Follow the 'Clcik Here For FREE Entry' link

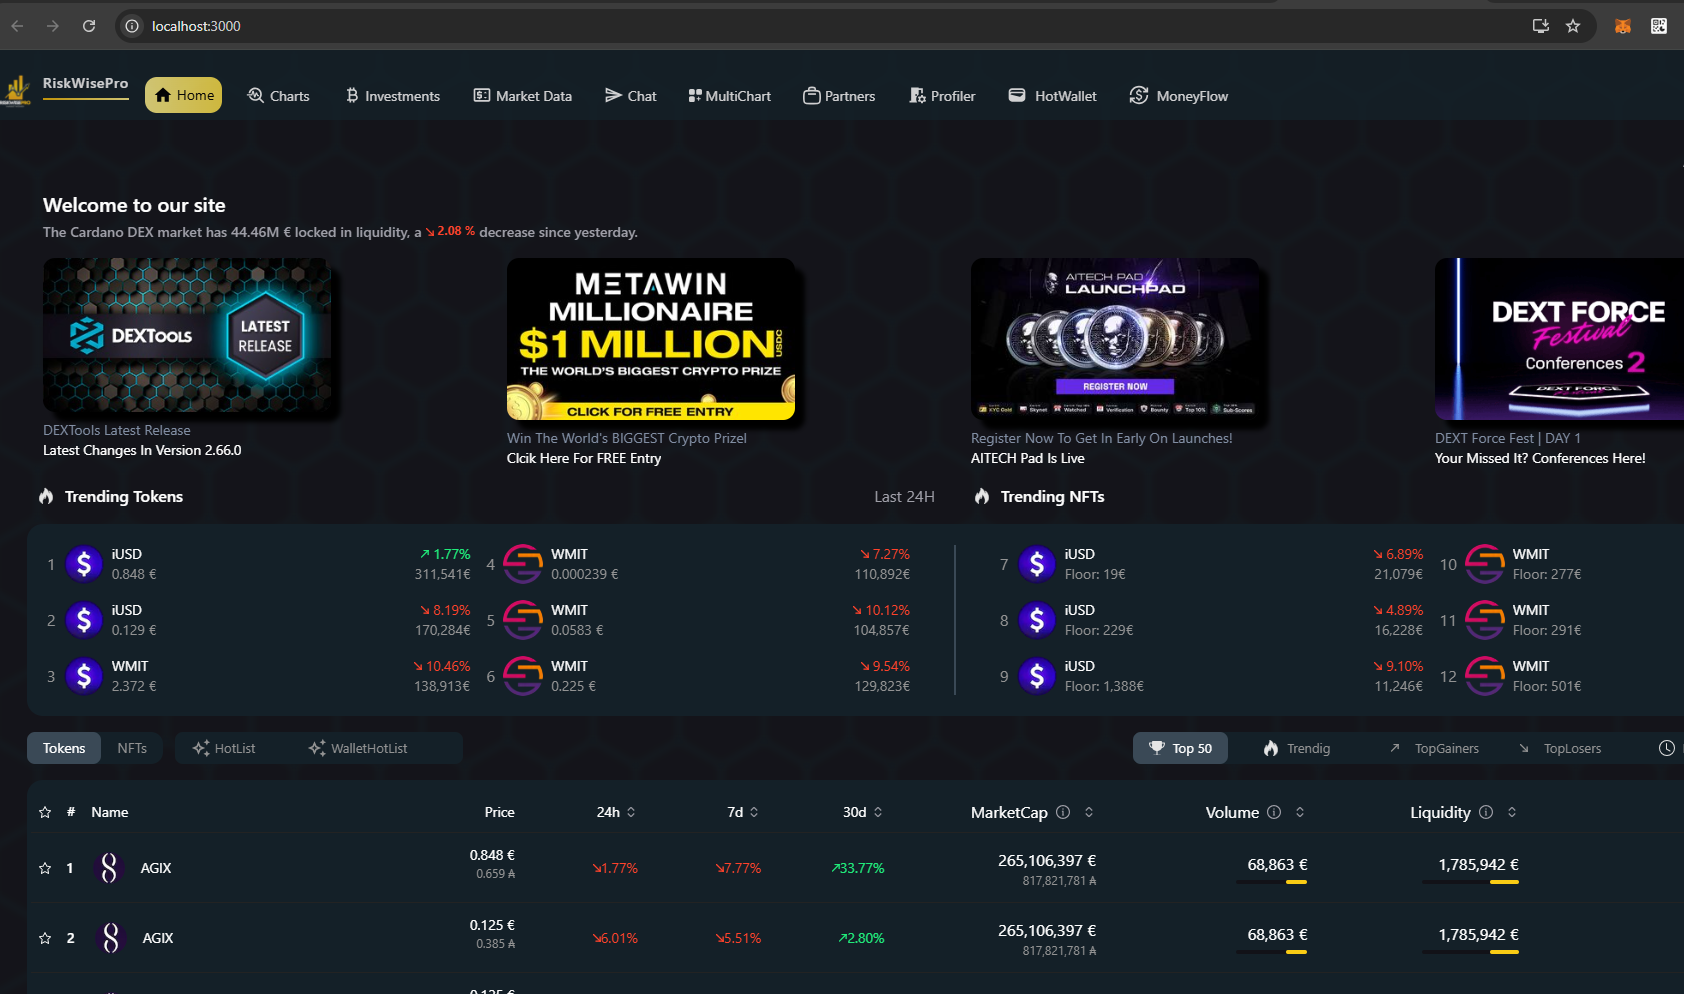tap(584, 458)
